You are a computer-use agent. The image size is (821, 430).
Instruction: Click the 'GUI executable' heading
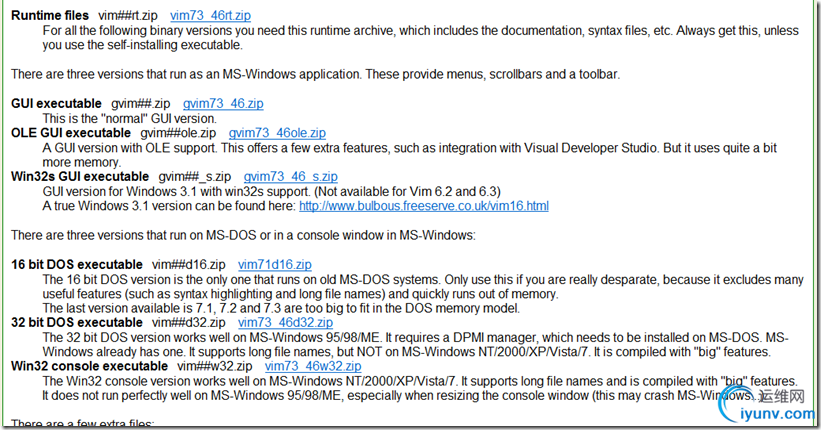click(57, 104)
